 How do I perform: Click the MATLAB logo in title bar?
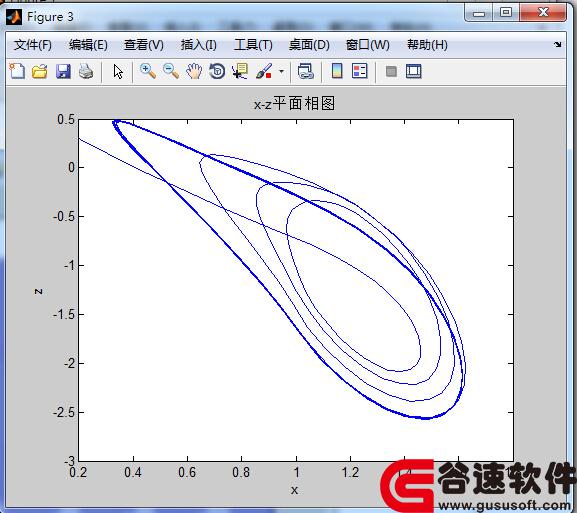click(x=14, y=17)
